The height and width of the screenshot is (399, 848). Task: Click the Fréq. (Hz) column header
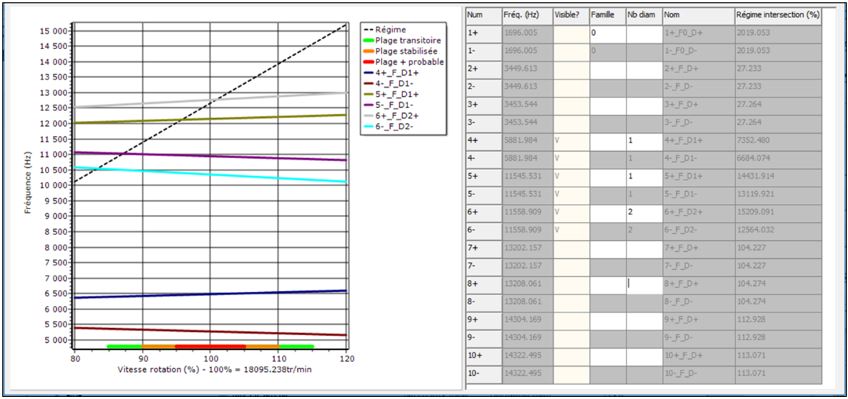(527, 16)
